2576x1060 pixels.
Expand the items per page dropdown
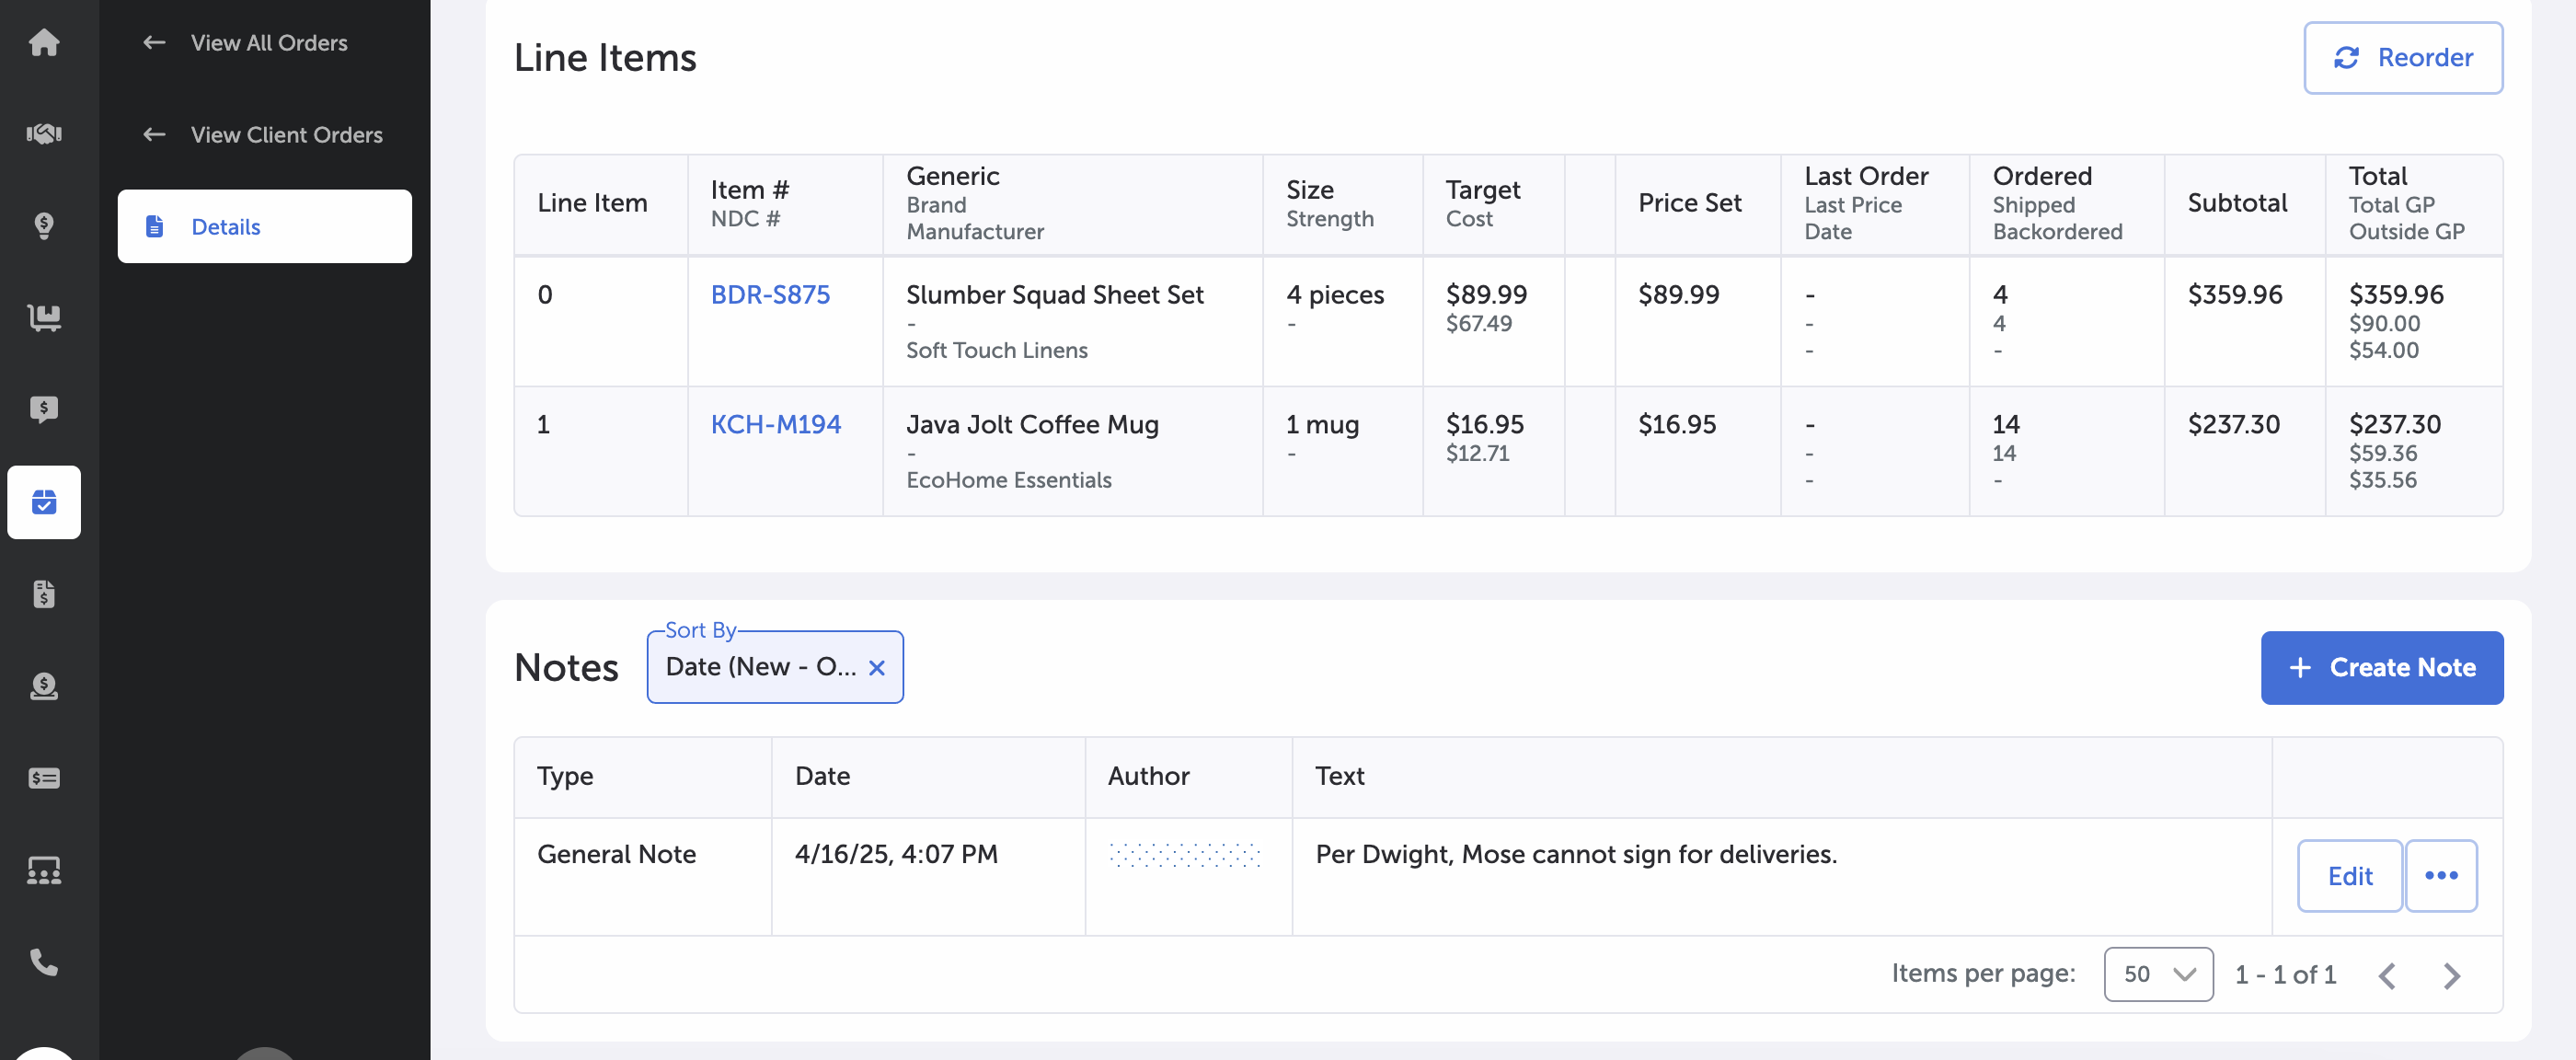(2158, 974)
